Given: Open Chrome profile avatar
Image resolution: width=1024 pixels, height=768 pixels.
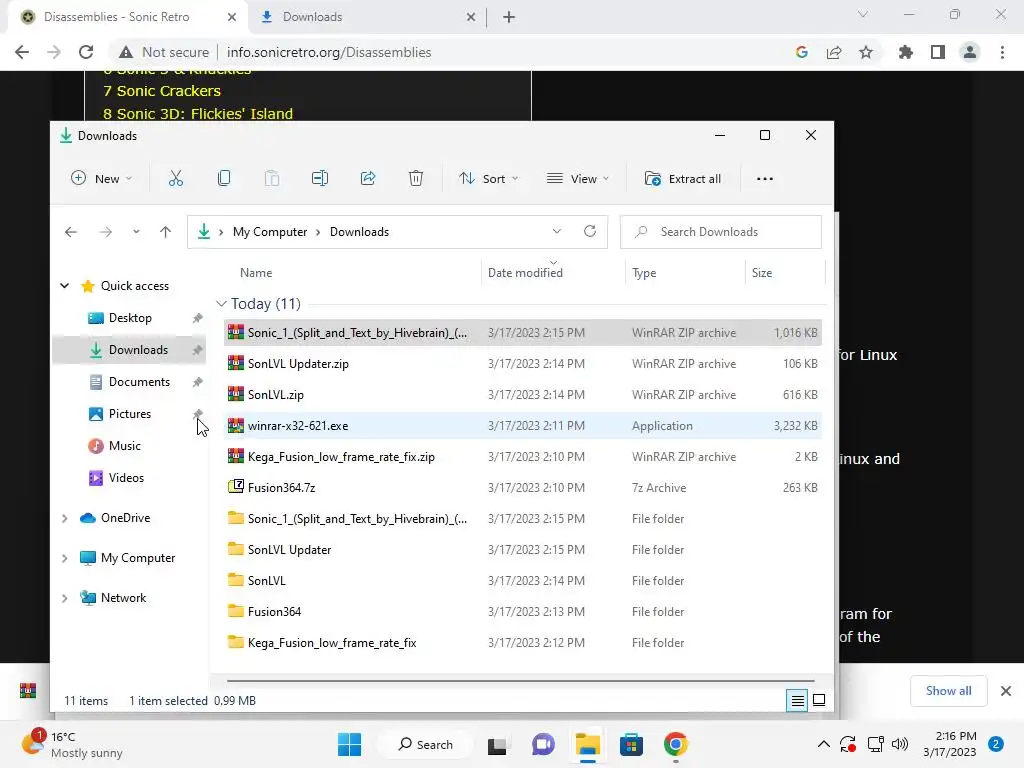Looking at the screenshot, I should [x=970, y=52].
